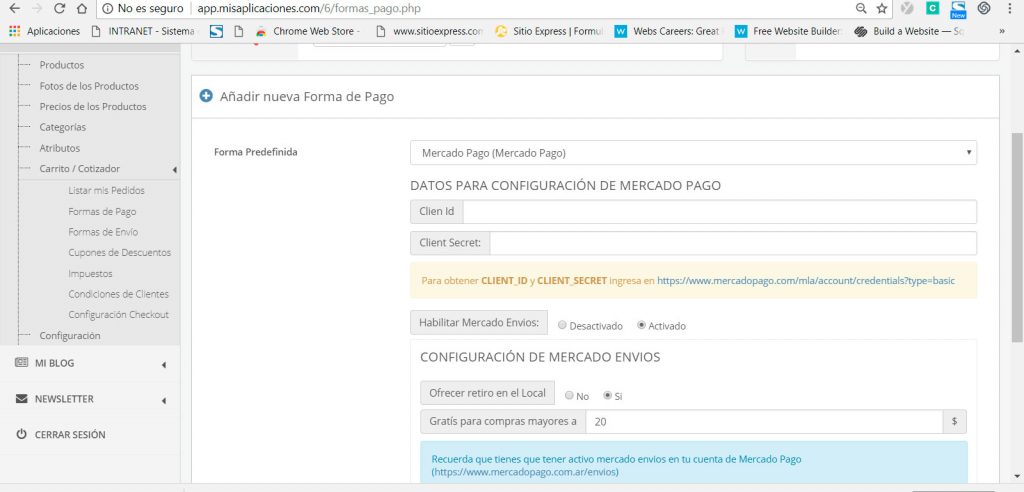Click the NEWSLETTER envelope icon
The height and width of the screenshot is (492, 1024).
pos(21,399)
